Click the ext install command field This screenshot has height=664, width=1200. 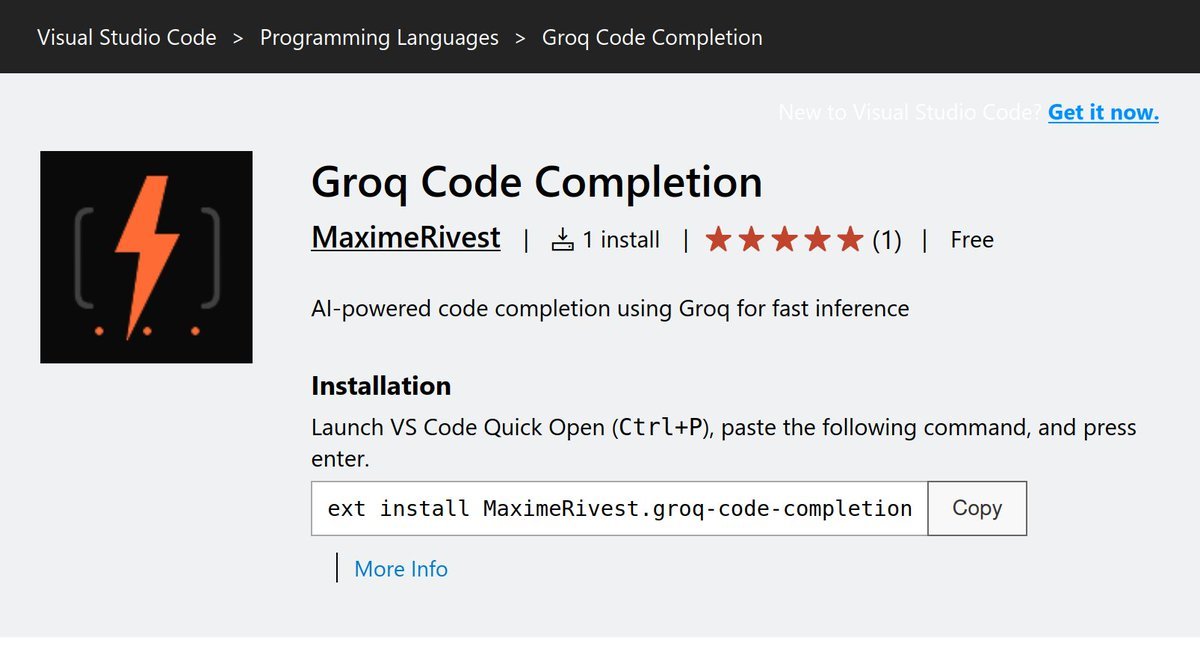pyautogui.click(x=619, y=508)
